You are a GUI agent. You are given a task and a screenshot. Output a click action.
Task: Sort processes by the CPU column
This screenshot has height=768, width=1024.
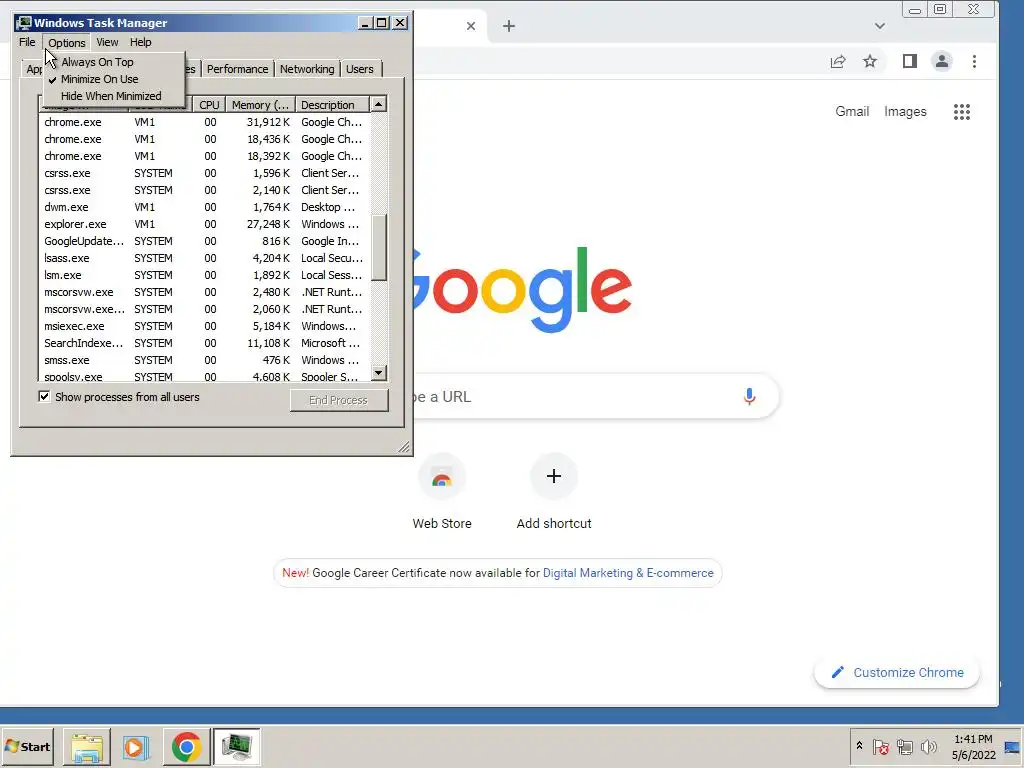pyautogui.click(x=209, y=104)
